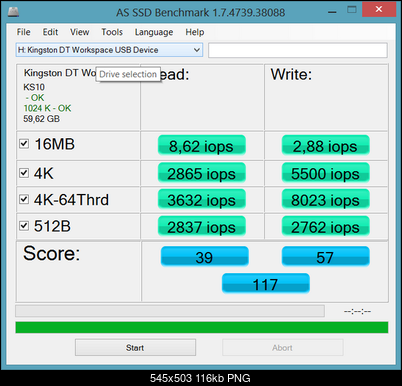The width and height of the screenshot is (402, 386).
Task: Click the 1024 K - OK alignment text
Action: [47, 108]
